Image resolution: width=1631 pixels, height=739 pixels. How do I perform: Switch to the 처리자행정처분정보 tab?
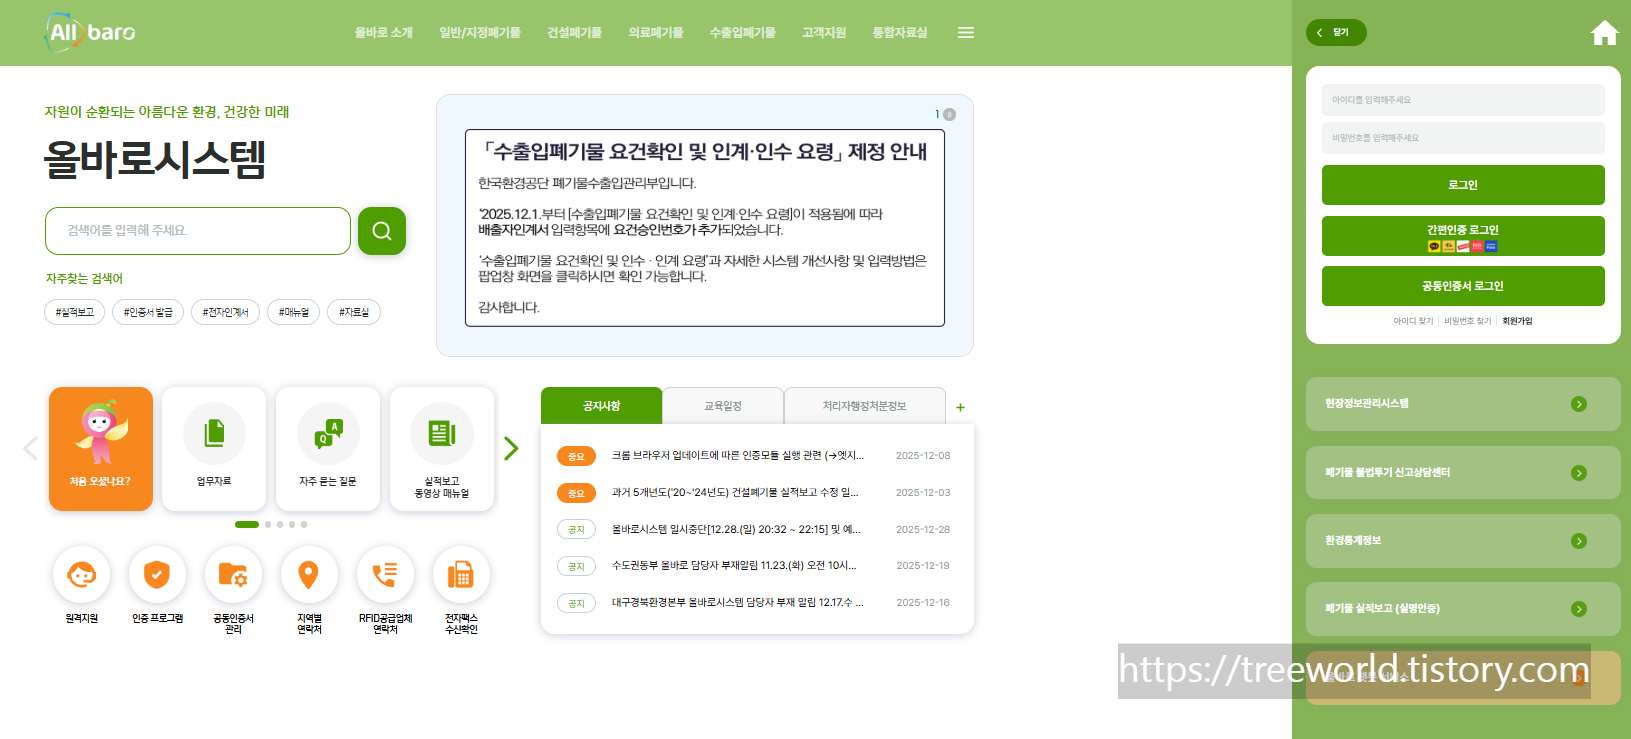click(865, 406)
